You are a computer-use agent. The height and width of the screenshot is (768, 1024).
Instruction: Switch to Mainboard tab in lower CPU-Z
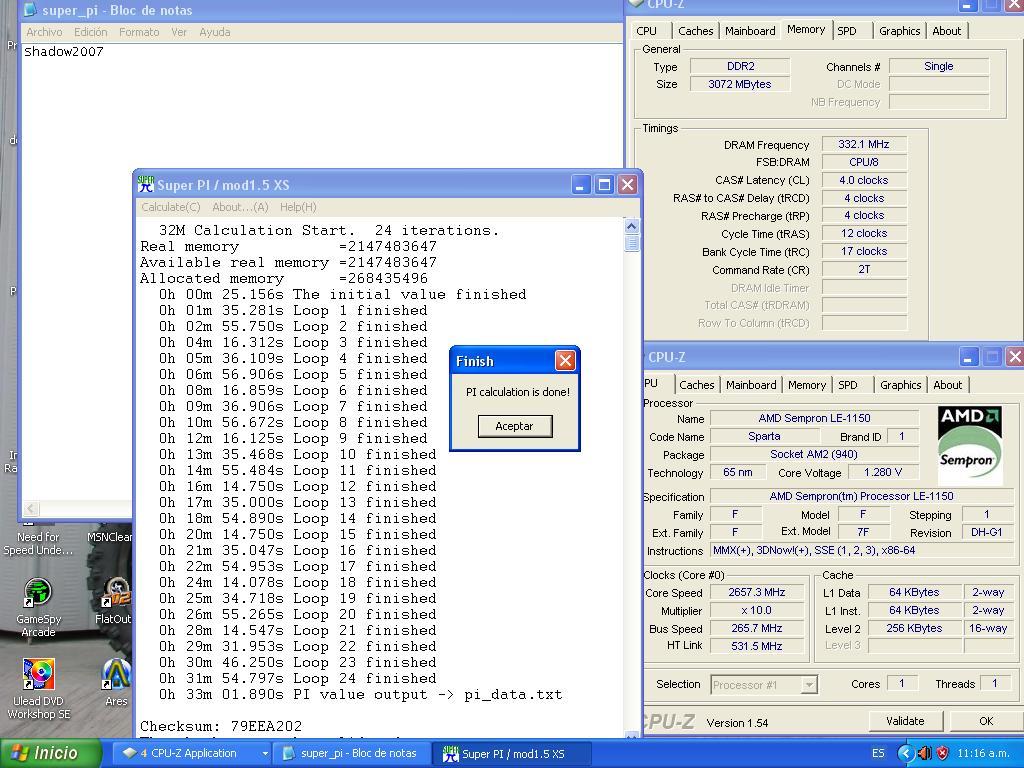point(751,385)
